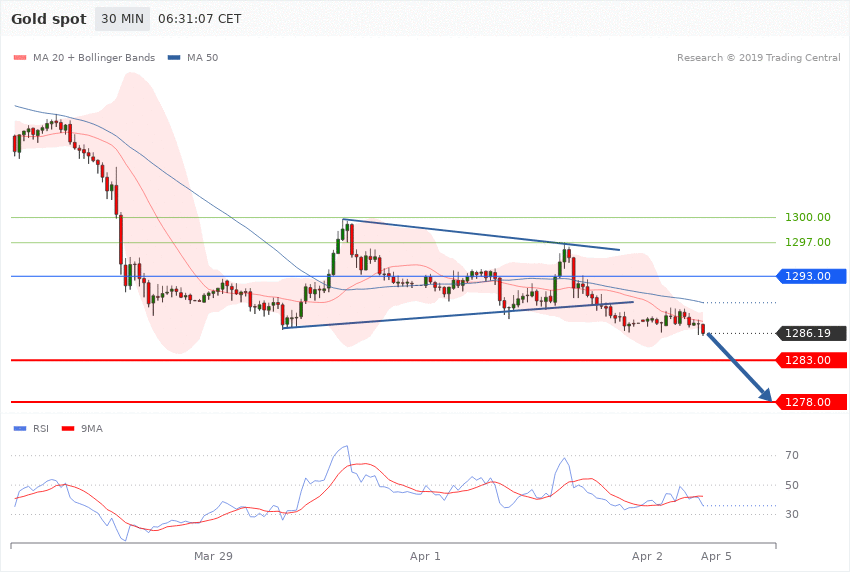
Task: Click the MA 20 + Bollinger Bands label
Action: [94, 57]
